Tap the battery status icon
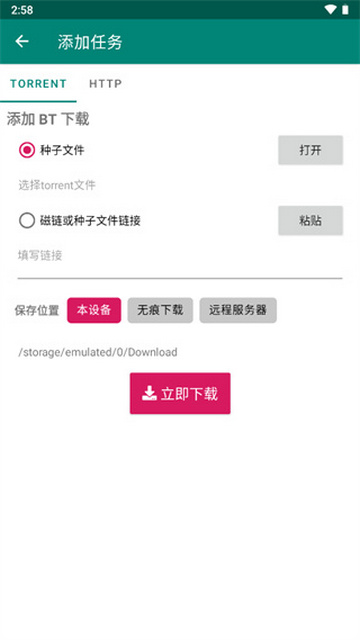This screenshot has width=360, height=640. pyautogui.click(x=345, y=9)
